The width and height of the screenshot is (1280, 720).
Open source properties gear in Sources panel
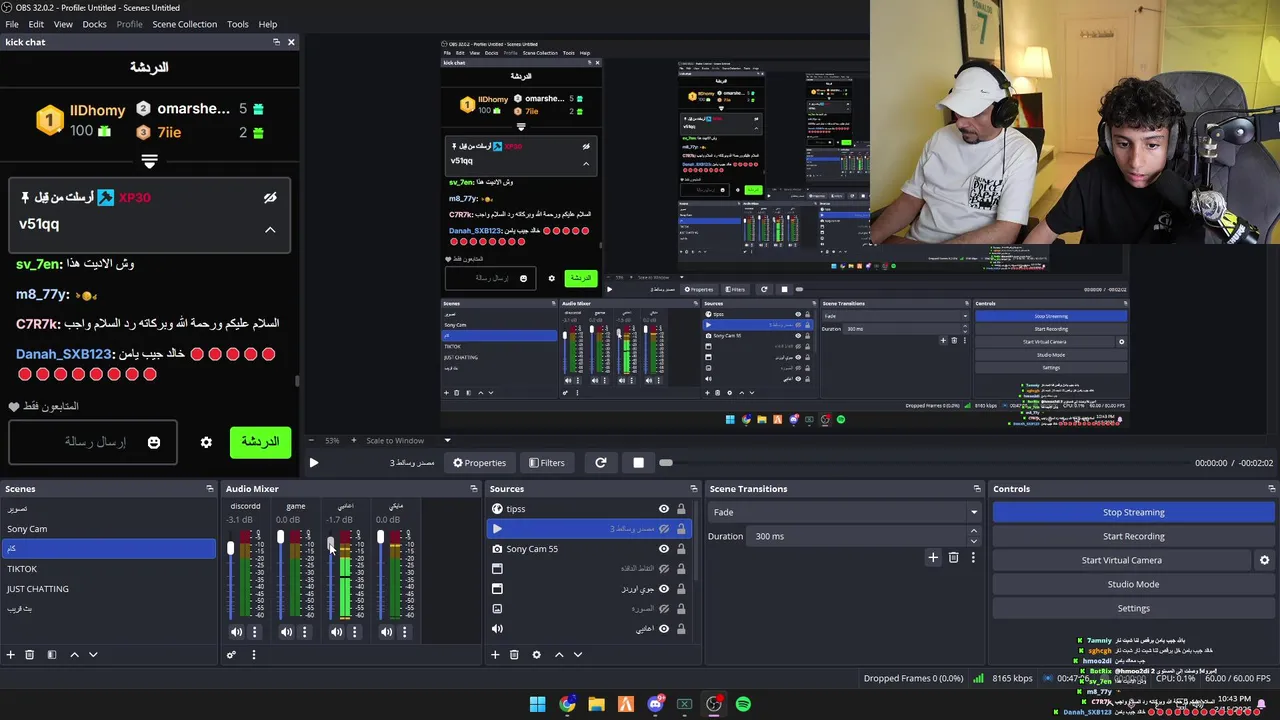[x=536, y=655]
